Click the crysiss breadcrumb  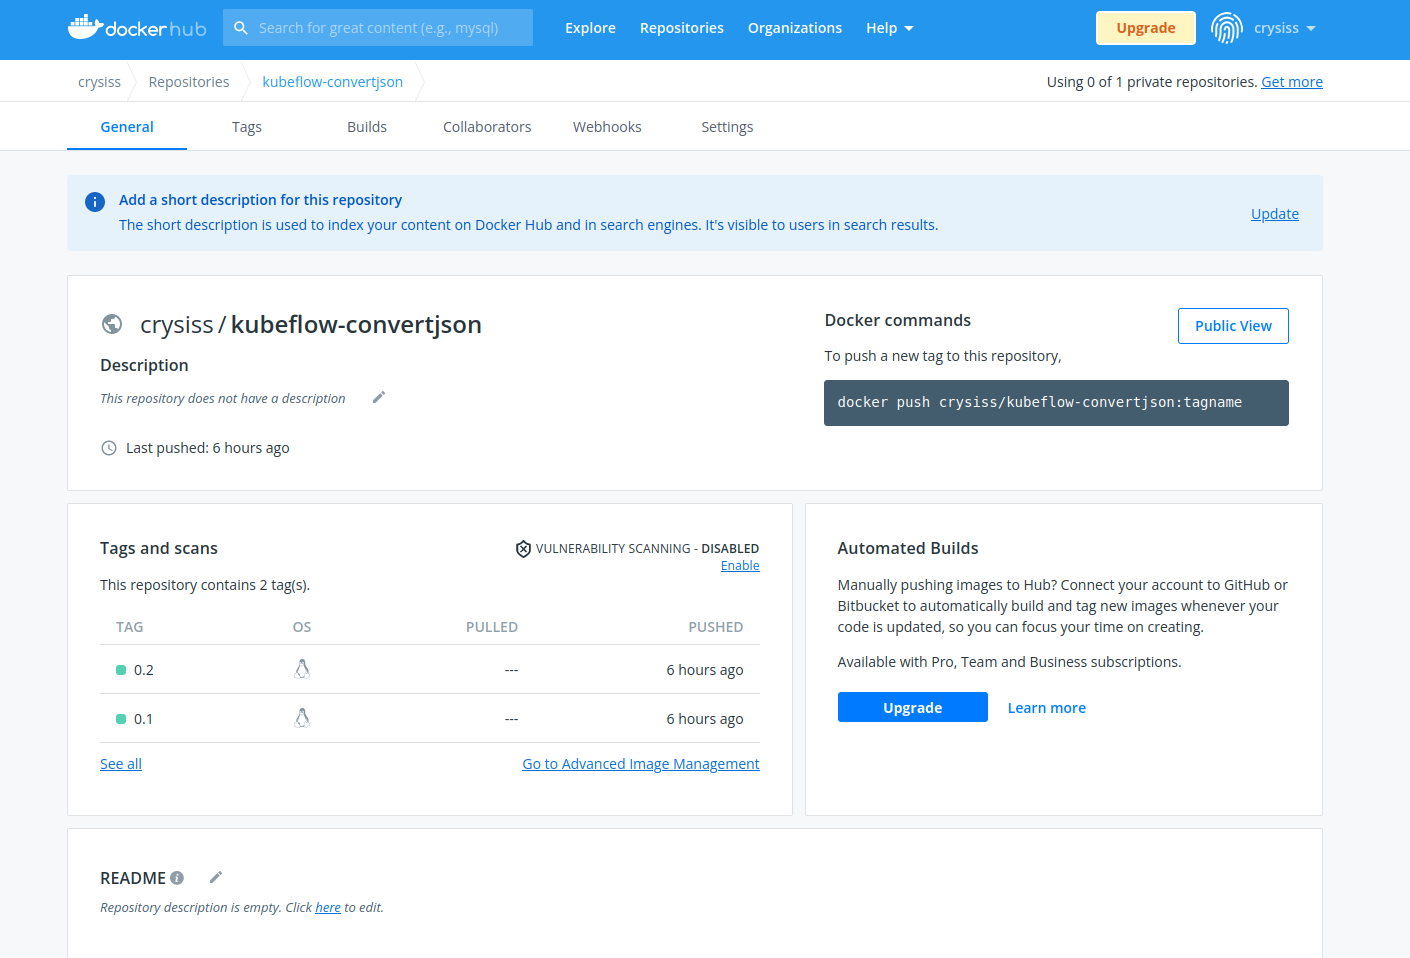click(99, 82)
